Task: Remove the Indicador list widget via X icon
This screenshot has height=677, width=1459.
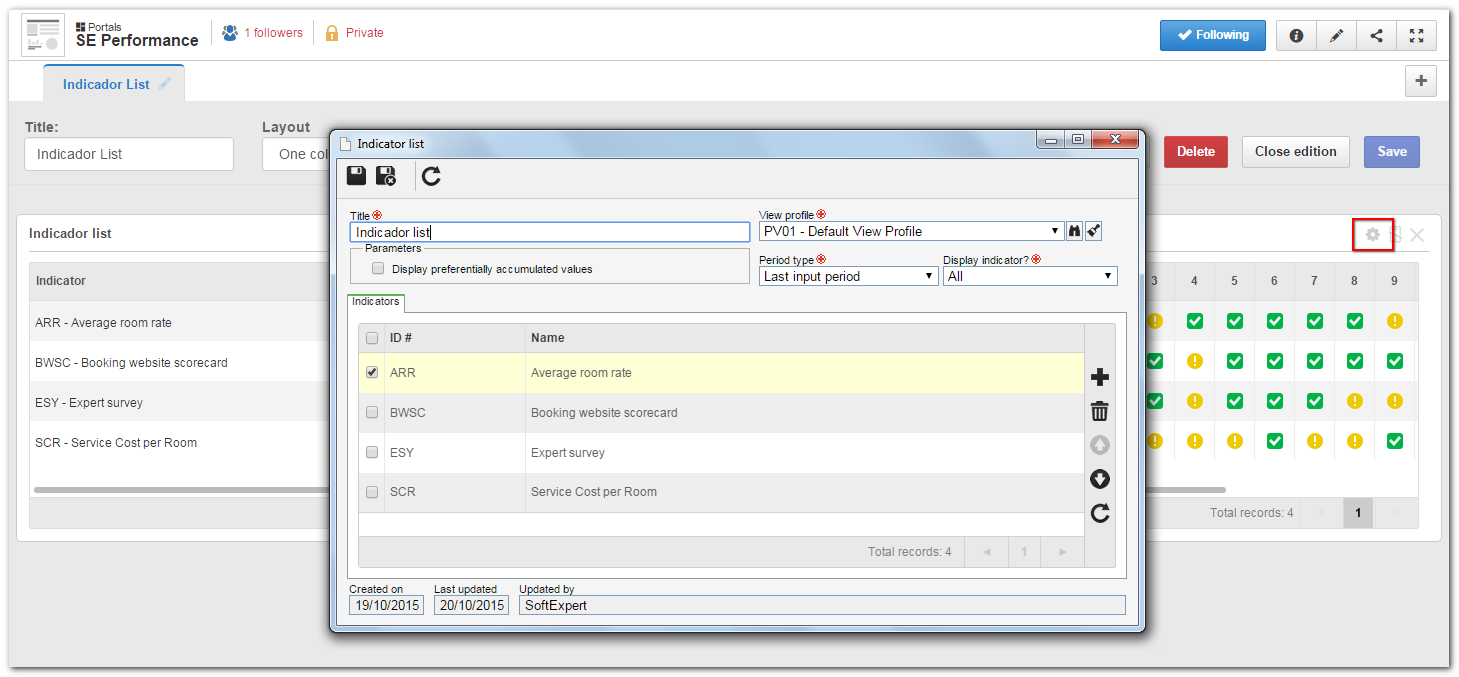Action: click(x=1417, y=235)
